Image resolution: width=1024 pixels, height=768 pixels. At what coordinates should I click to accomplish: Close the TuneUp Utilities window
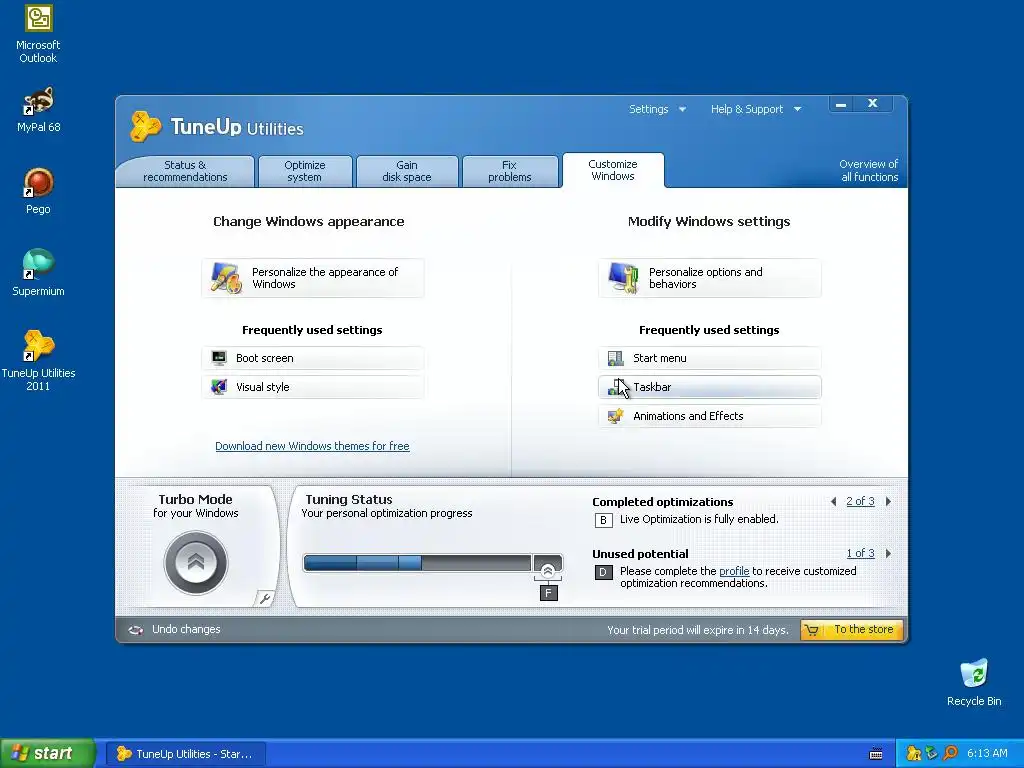872,104
